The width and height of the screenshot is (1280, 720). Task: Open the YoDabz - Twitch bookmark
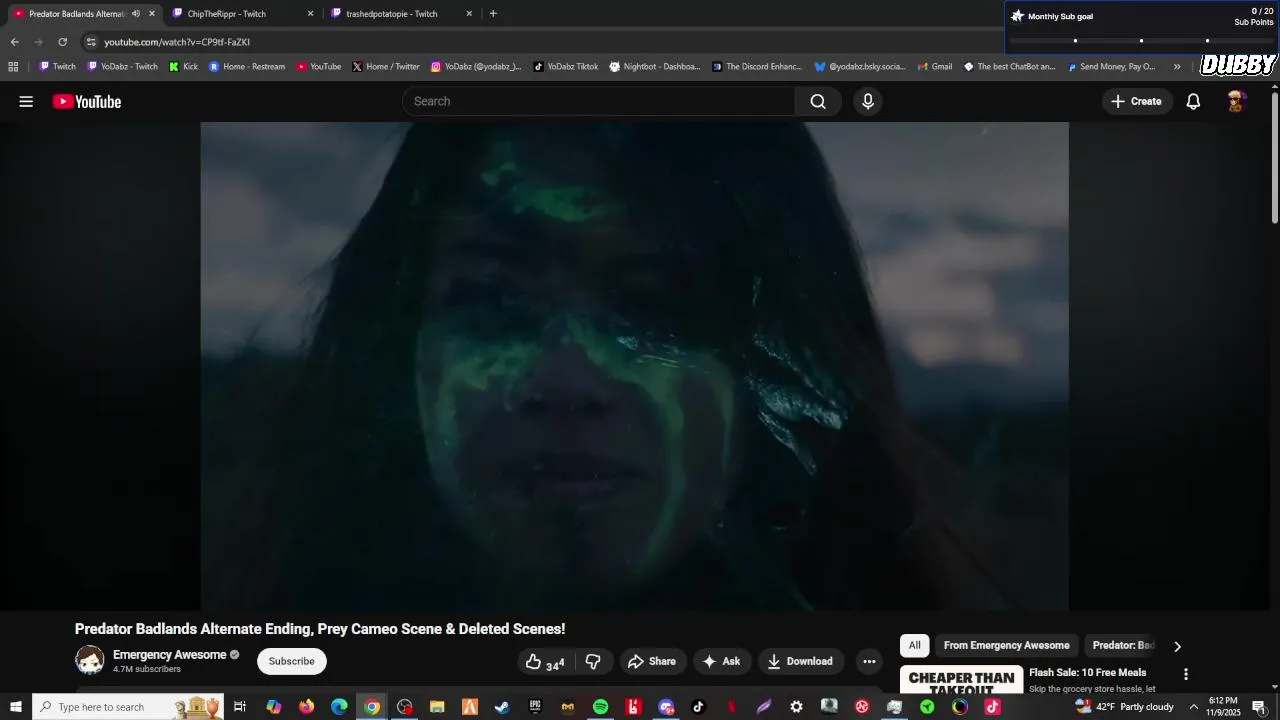click(x=123, y=67)
